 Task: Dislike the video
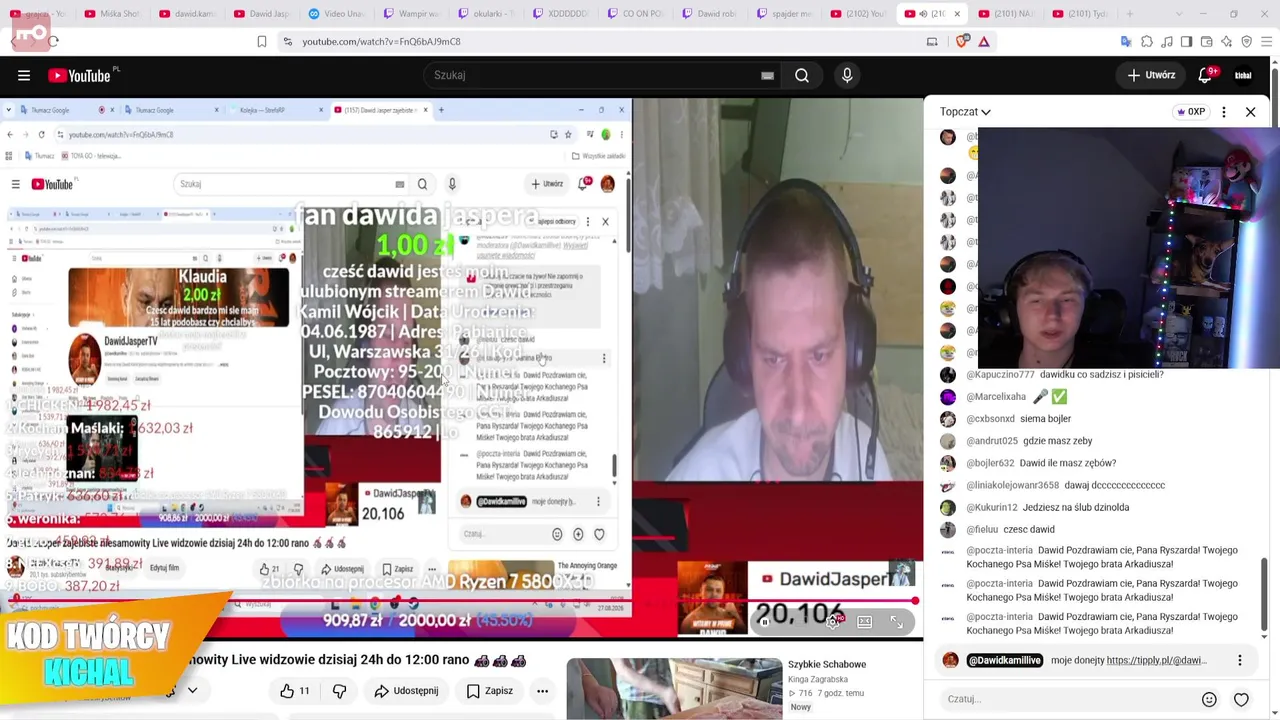click(x=339, y=691)
